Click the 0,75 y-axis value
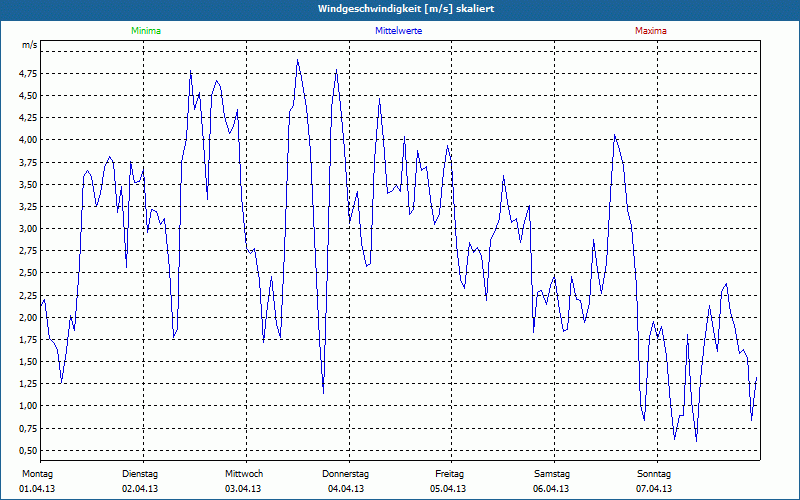This screenshot has width=800, height=500. 29,429
